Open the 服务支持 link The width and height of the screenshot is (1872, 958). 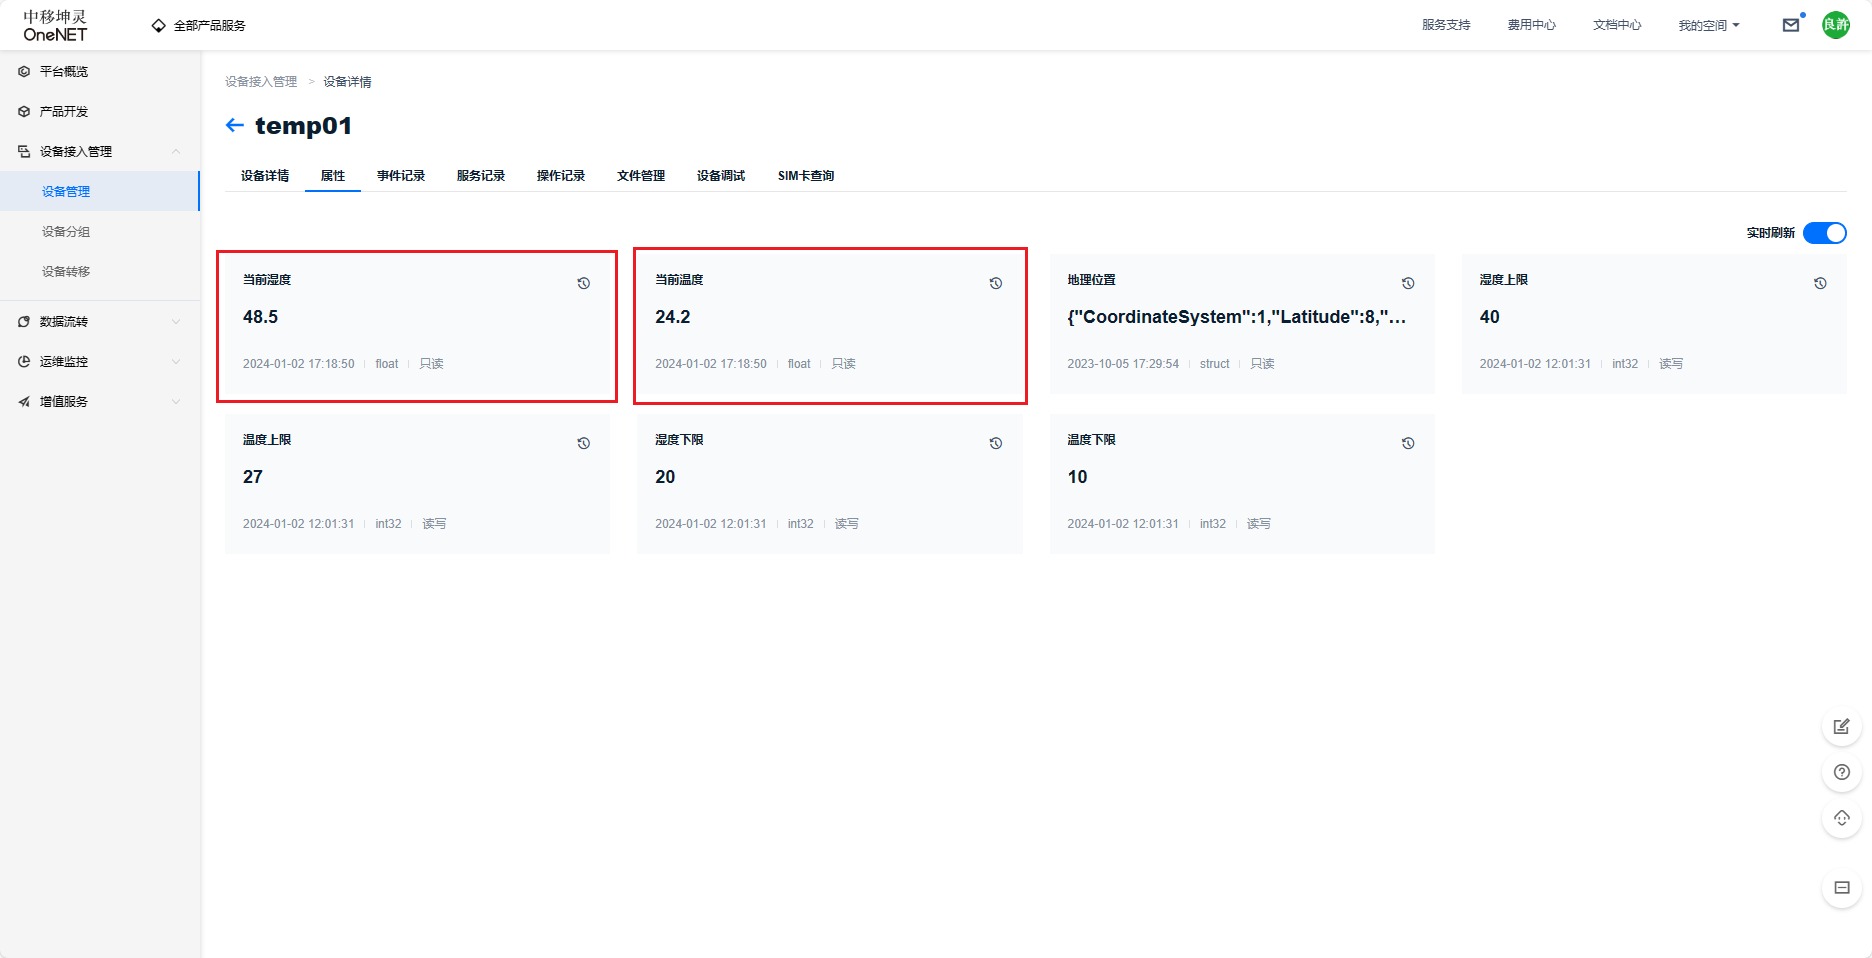click(x=1446, y=25)
